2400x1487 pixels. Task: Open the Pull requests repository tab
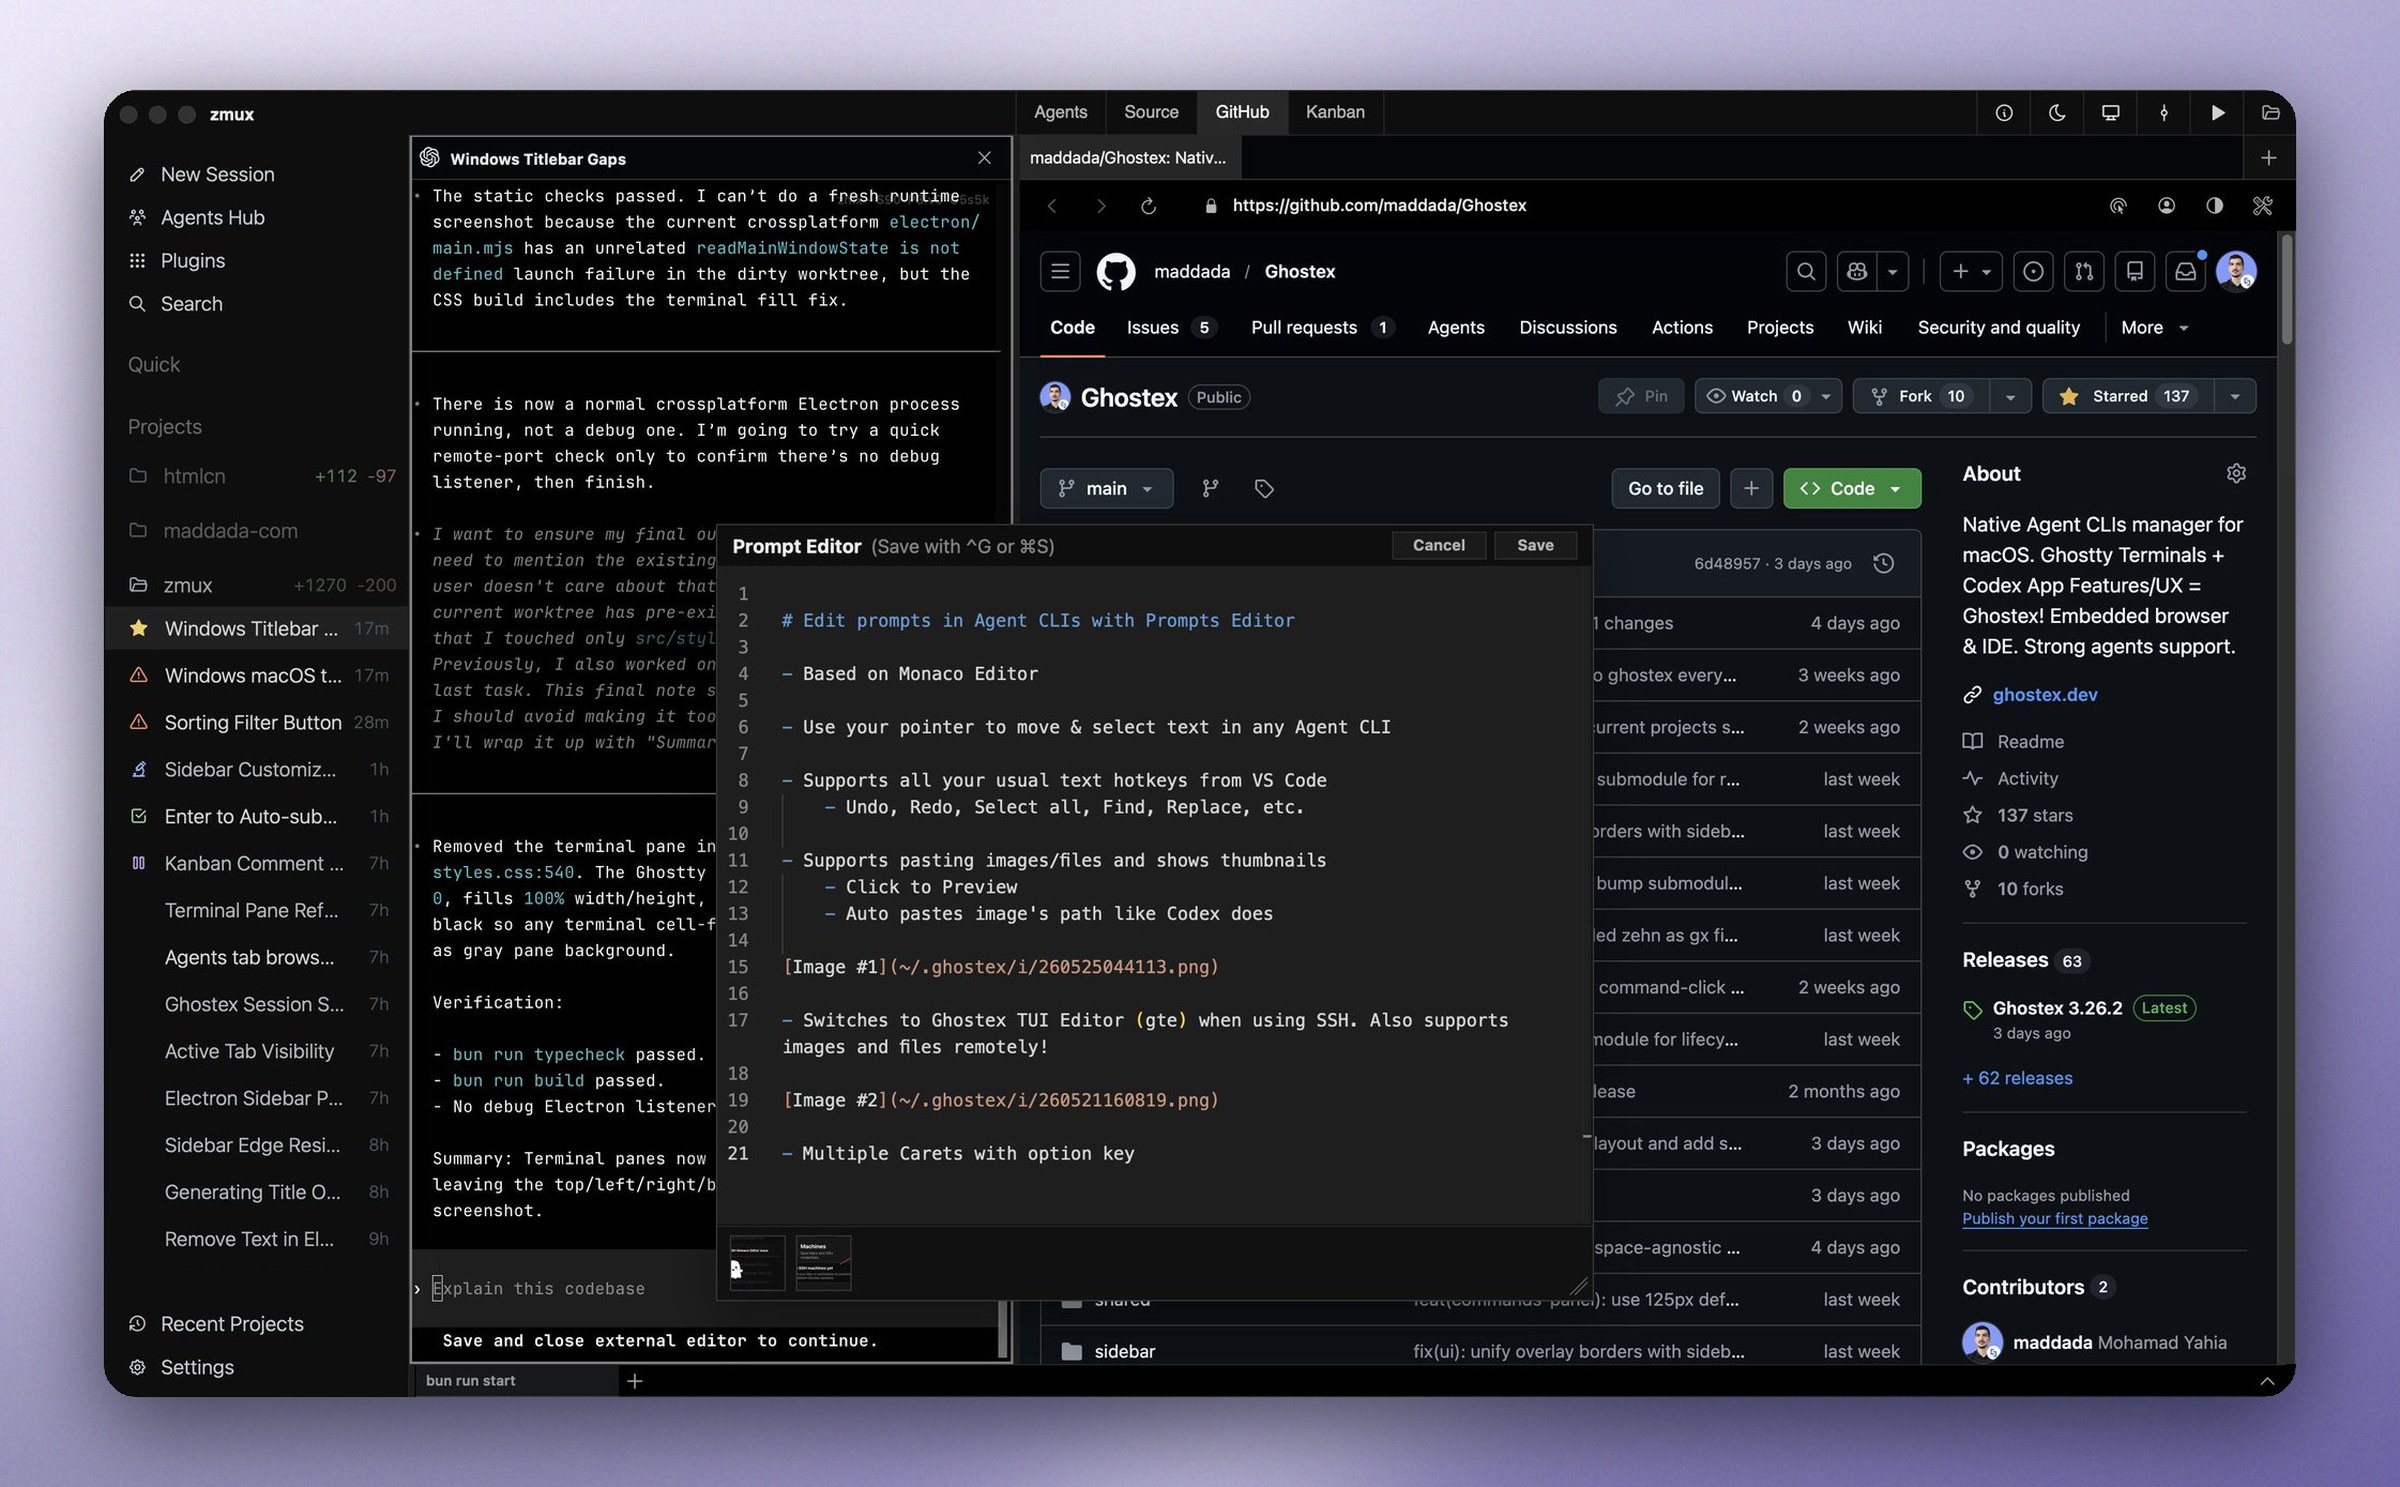pos(1322,328)
